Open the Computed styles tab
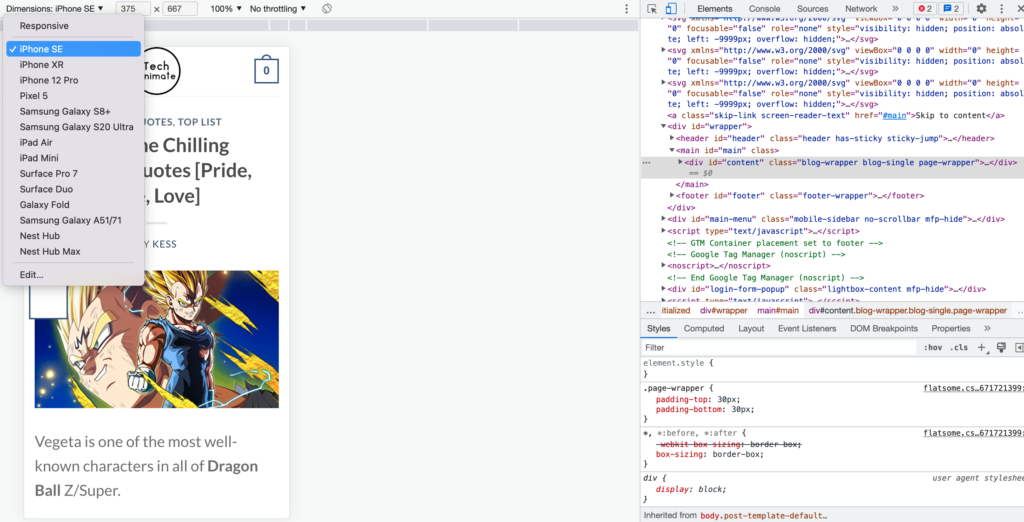Image resolution: width=1024 pixels, height=522 pixels. click(703, 328)
